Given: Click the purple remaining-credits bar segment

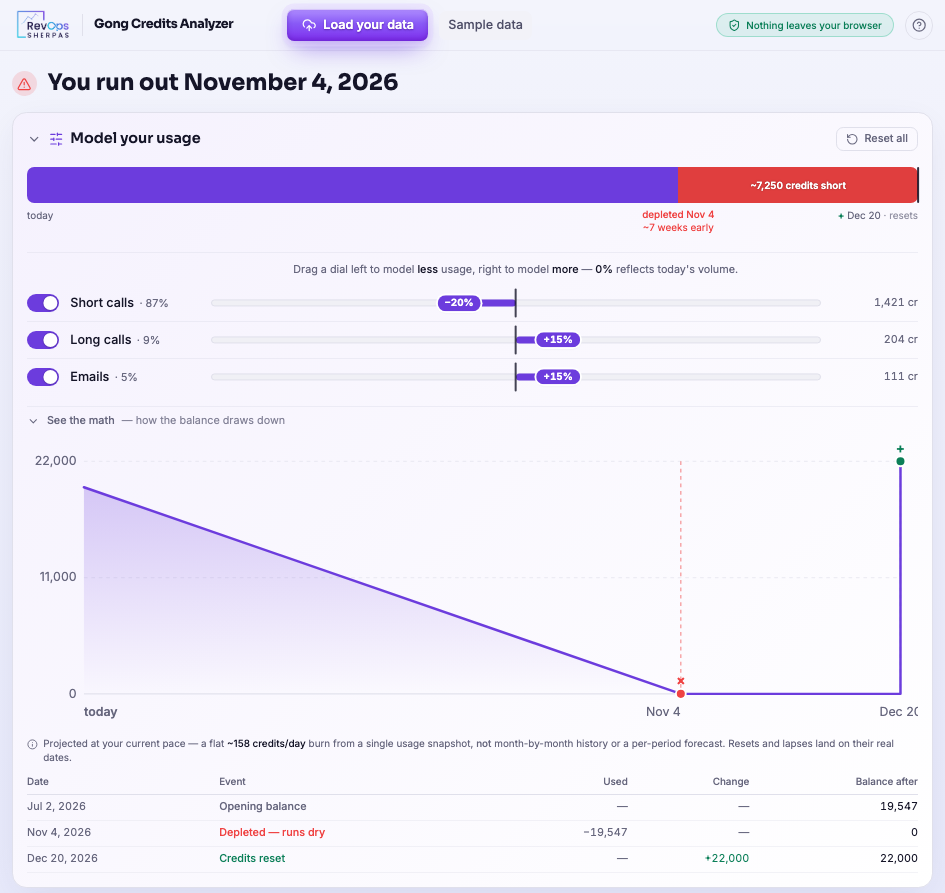Looking at the screenshot, I should (353, 185).
